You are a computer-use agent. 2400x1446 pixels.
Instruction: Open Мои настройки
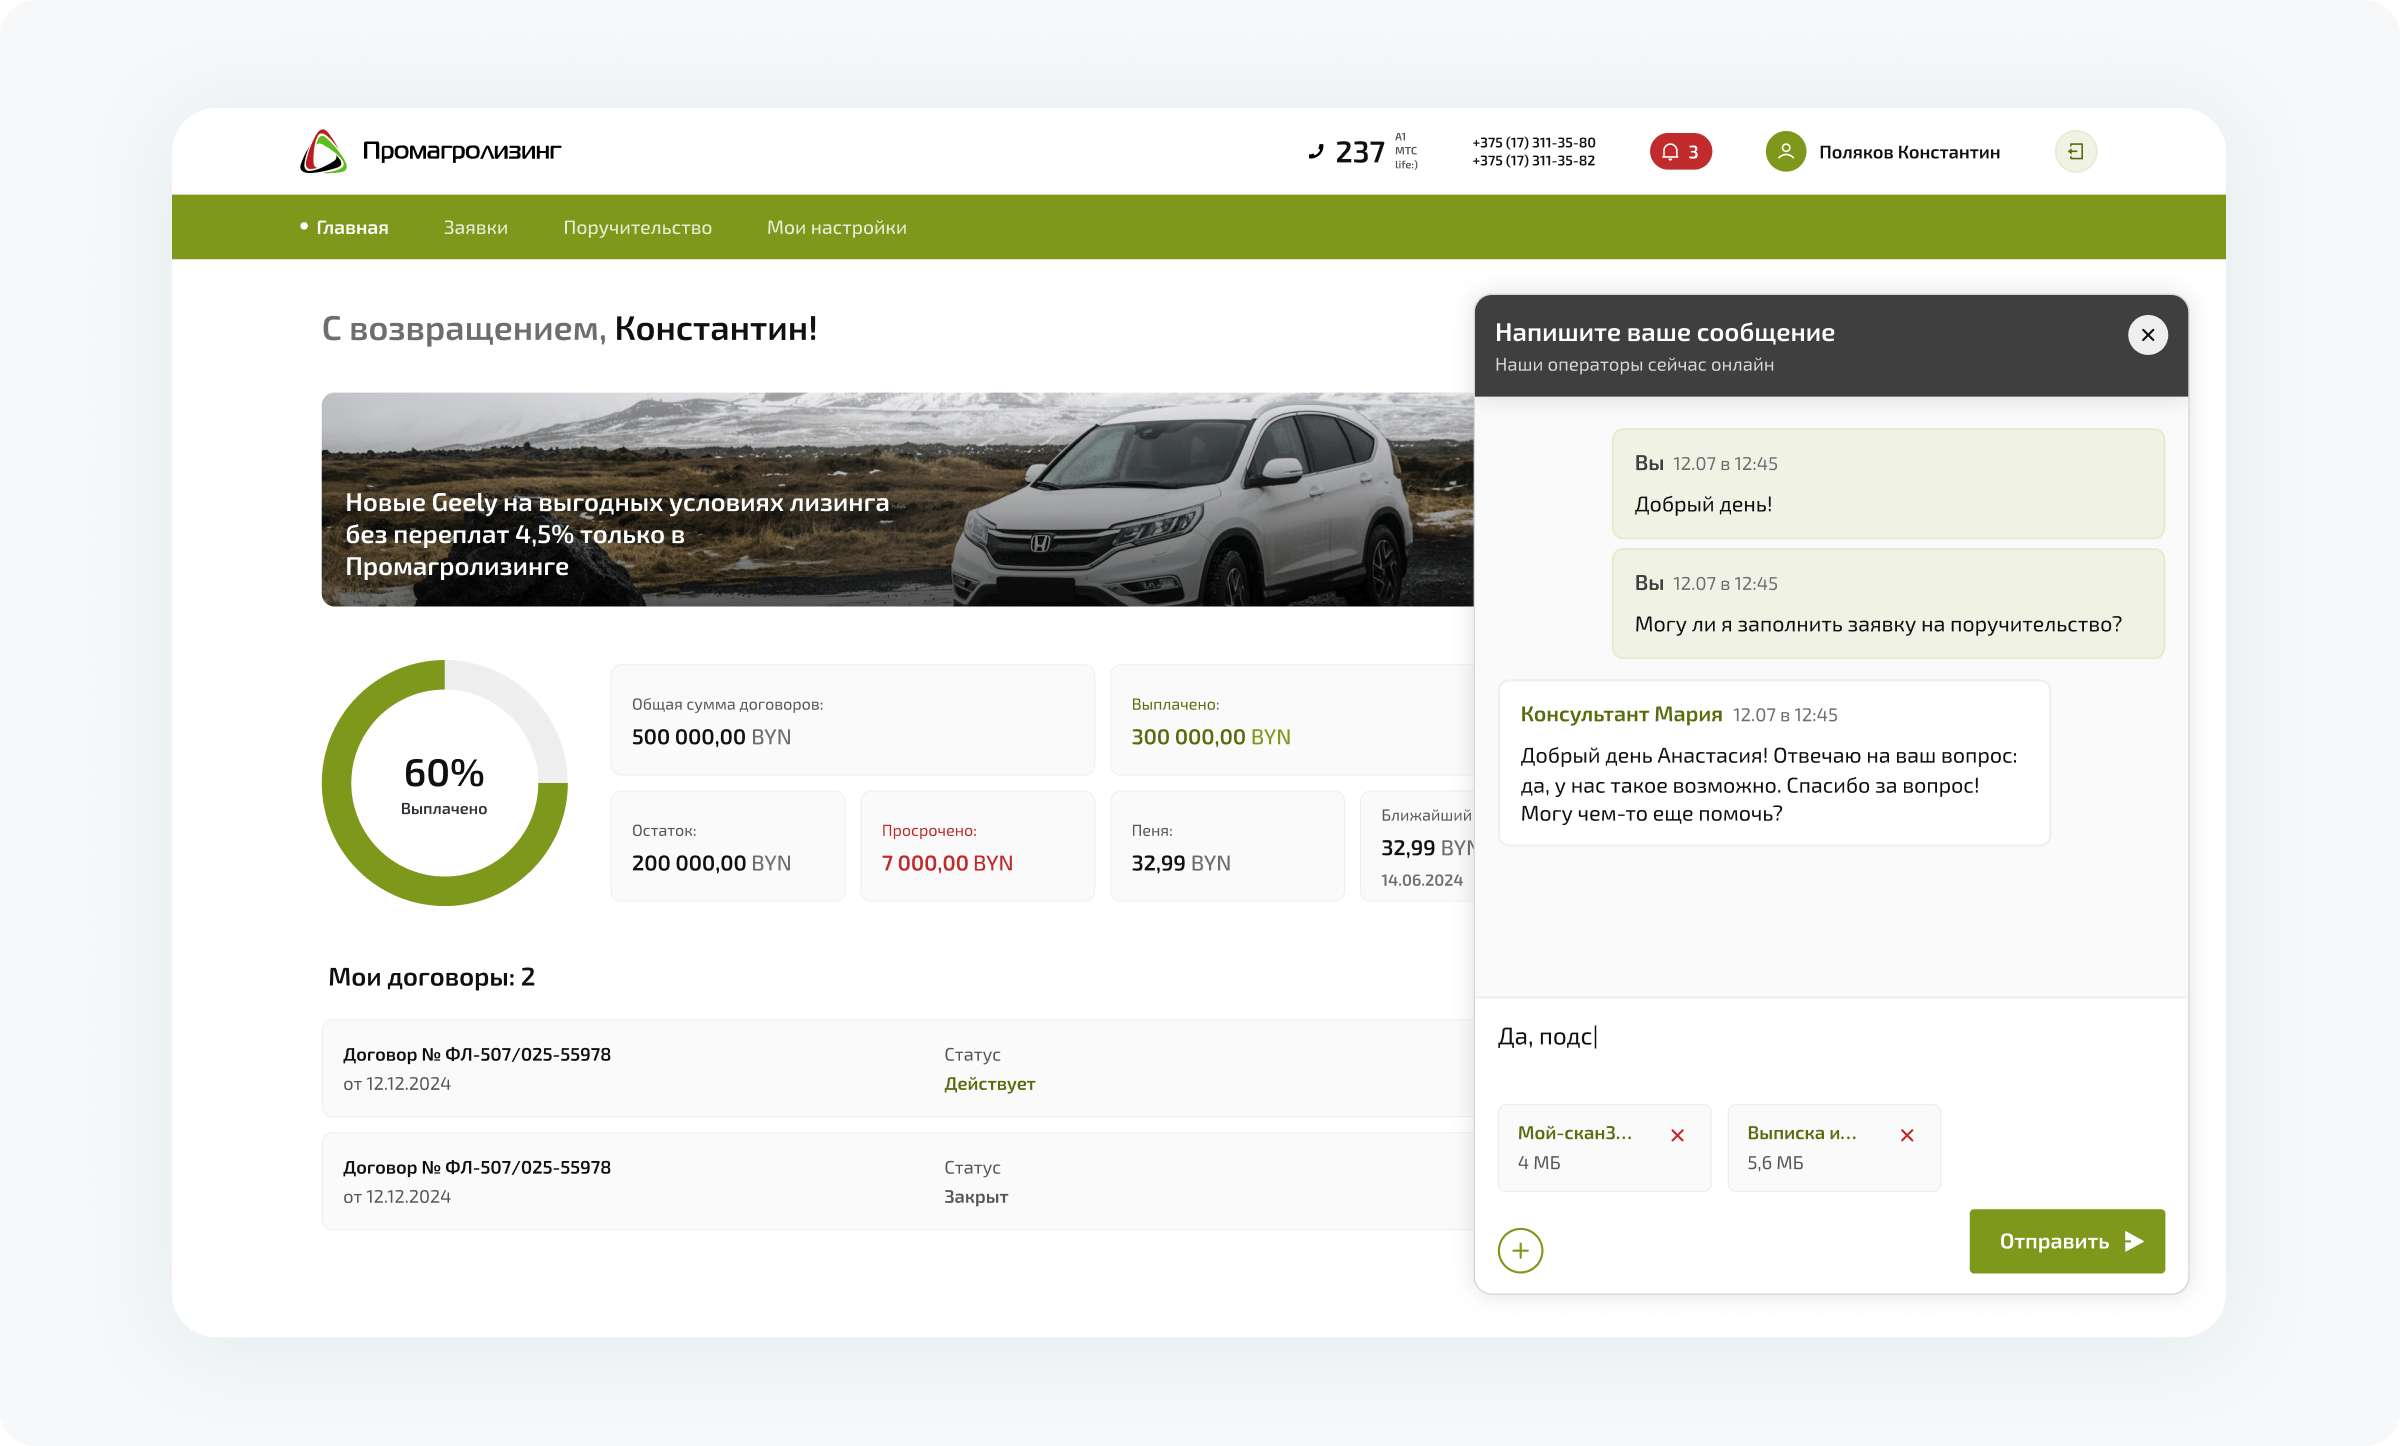(836, 227)
